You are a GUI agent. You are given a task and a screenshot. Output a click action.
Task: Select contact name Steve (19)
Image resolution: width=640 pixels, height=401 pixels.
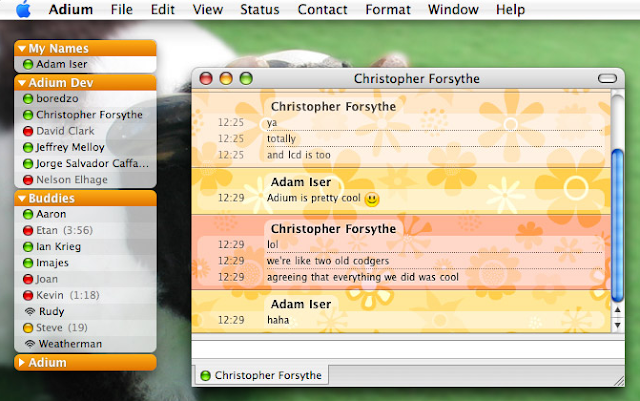point(62,328)
